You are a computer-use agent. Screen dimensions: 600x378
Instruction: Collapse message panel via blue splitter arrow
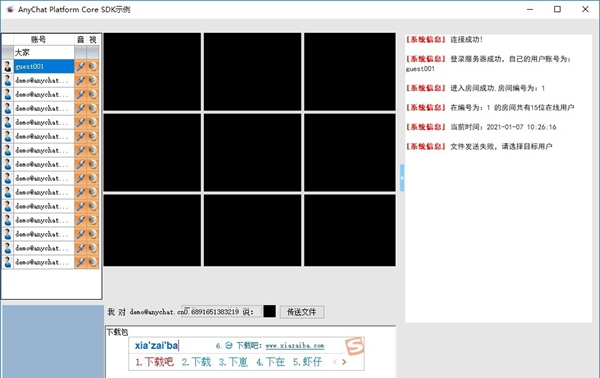tap(402, 178)
